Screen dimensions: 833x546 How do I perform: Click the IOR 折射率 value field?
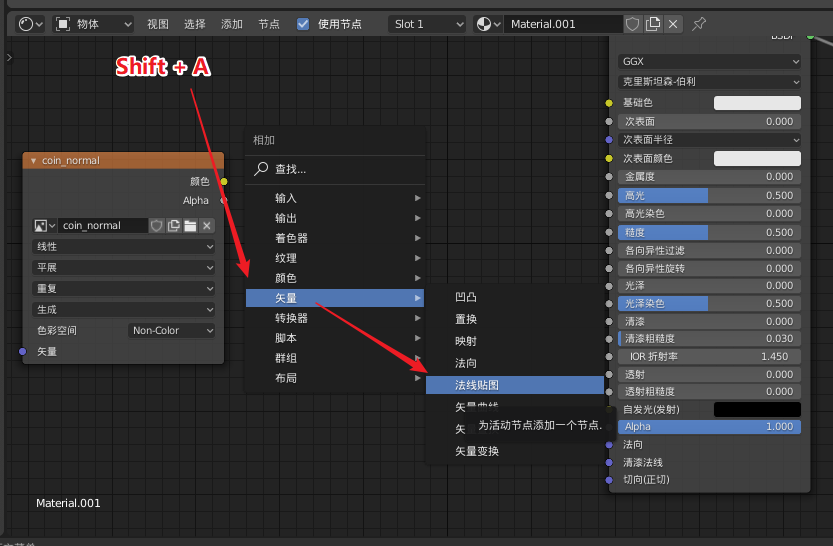click(x=709, y=356)
